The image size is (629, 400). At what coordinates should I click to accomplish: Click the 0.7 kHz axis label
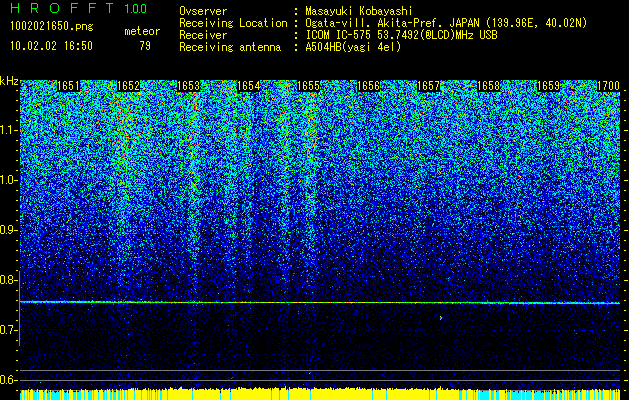point(8,330)
